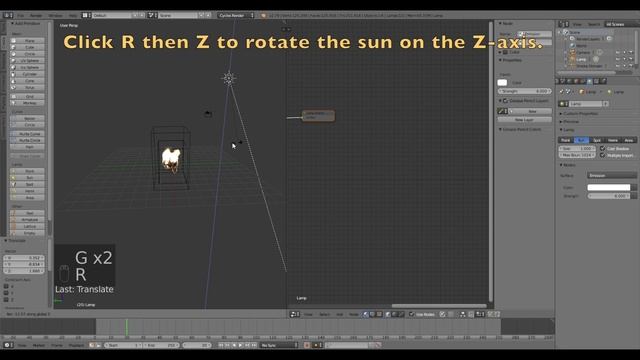Click the scene browse icon
640x360 pixels.
pos(152,15)
